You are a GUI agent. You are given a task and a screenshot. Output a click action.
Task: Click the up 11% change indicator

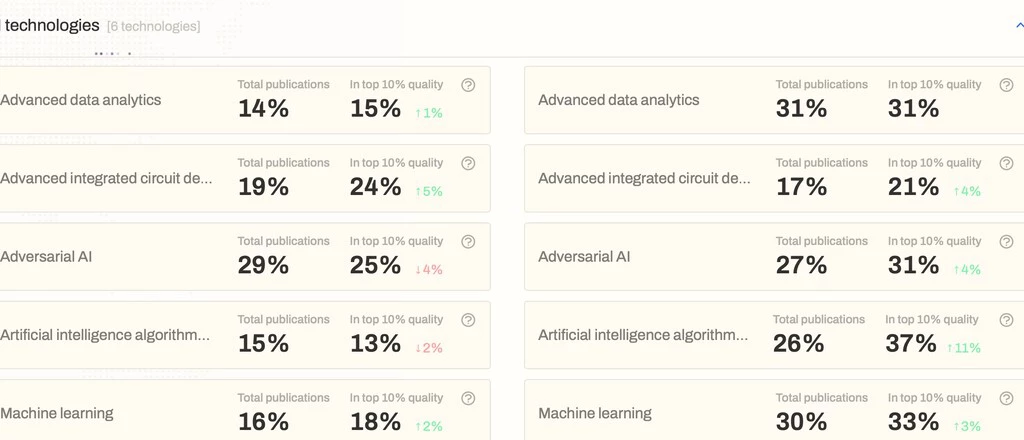pos(964,348)
